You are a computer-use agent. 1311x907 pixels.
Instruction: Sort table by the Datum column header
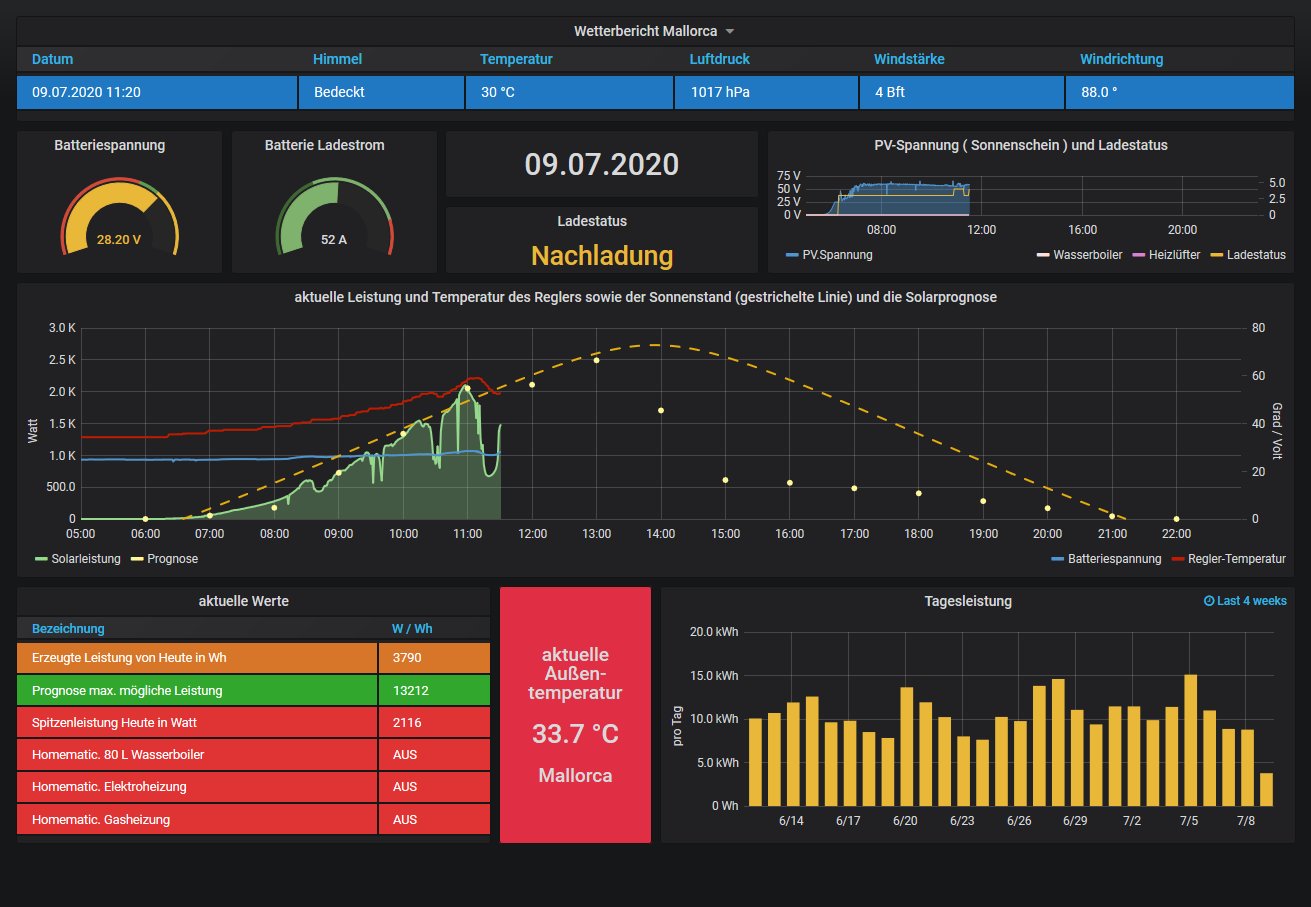(x=53, y=59)
